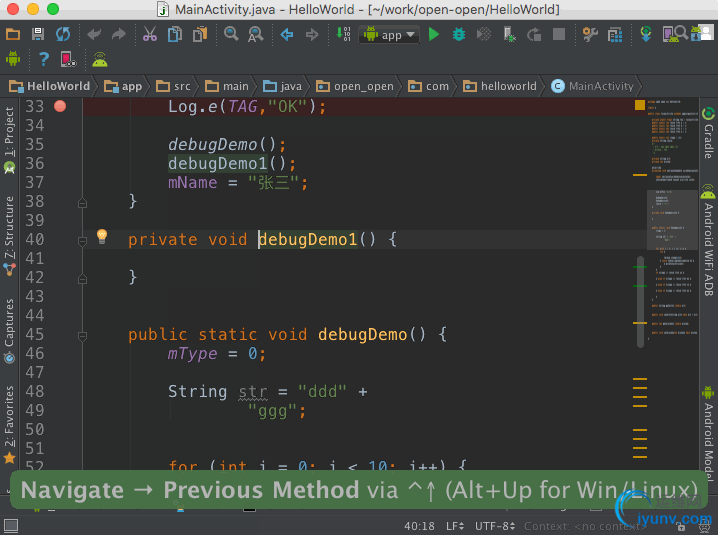Image resolution: width=718 pixels, height=535 pixels.
Task: Open project settings wrench icon
Action: pos(590,34)
